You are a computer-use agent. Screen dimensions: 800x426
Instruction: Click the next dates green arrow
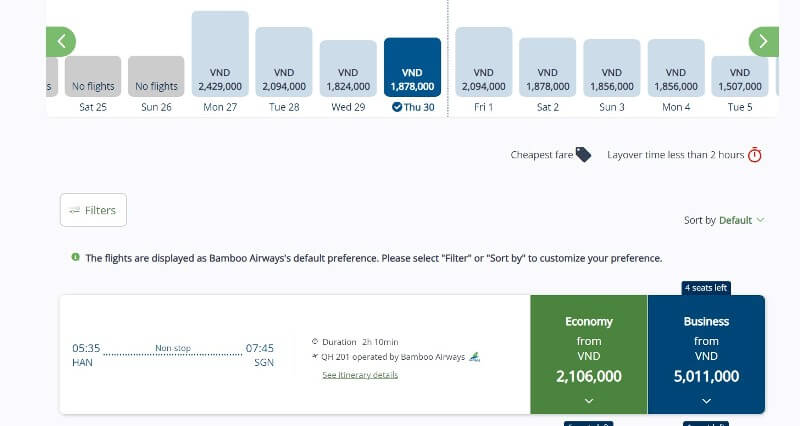pos(763,41)
